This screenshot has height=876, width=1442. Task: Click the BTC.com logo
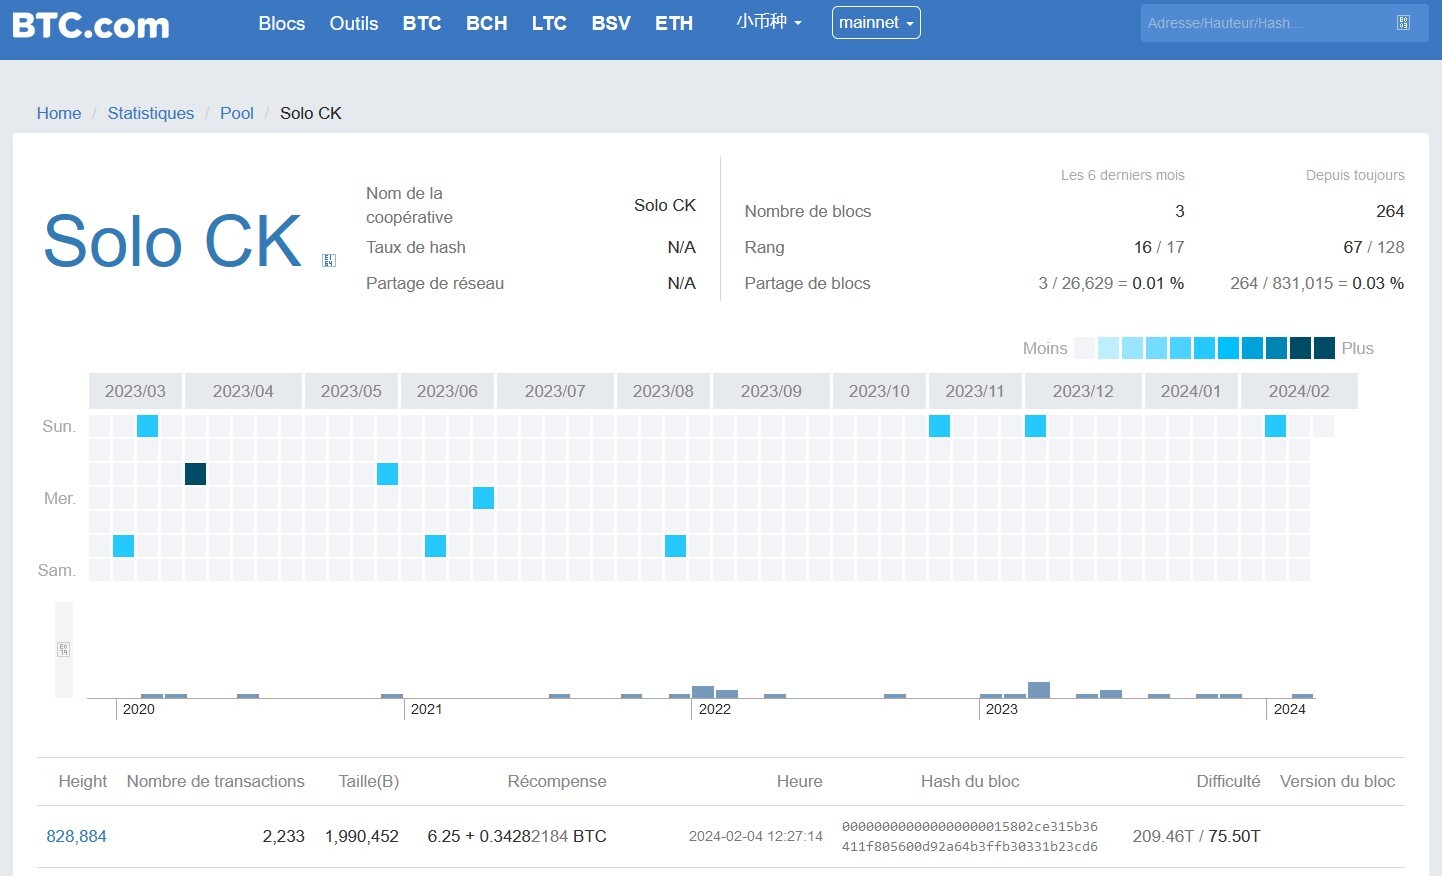coord(91,25)
